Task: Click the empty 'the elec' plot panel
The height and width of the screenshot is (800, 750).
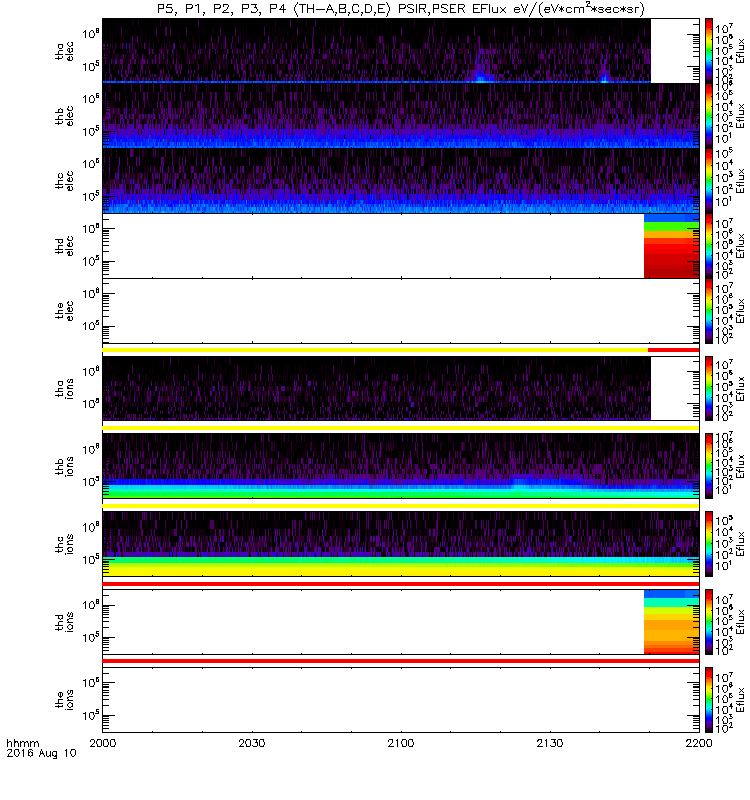Action: (401, 311)
